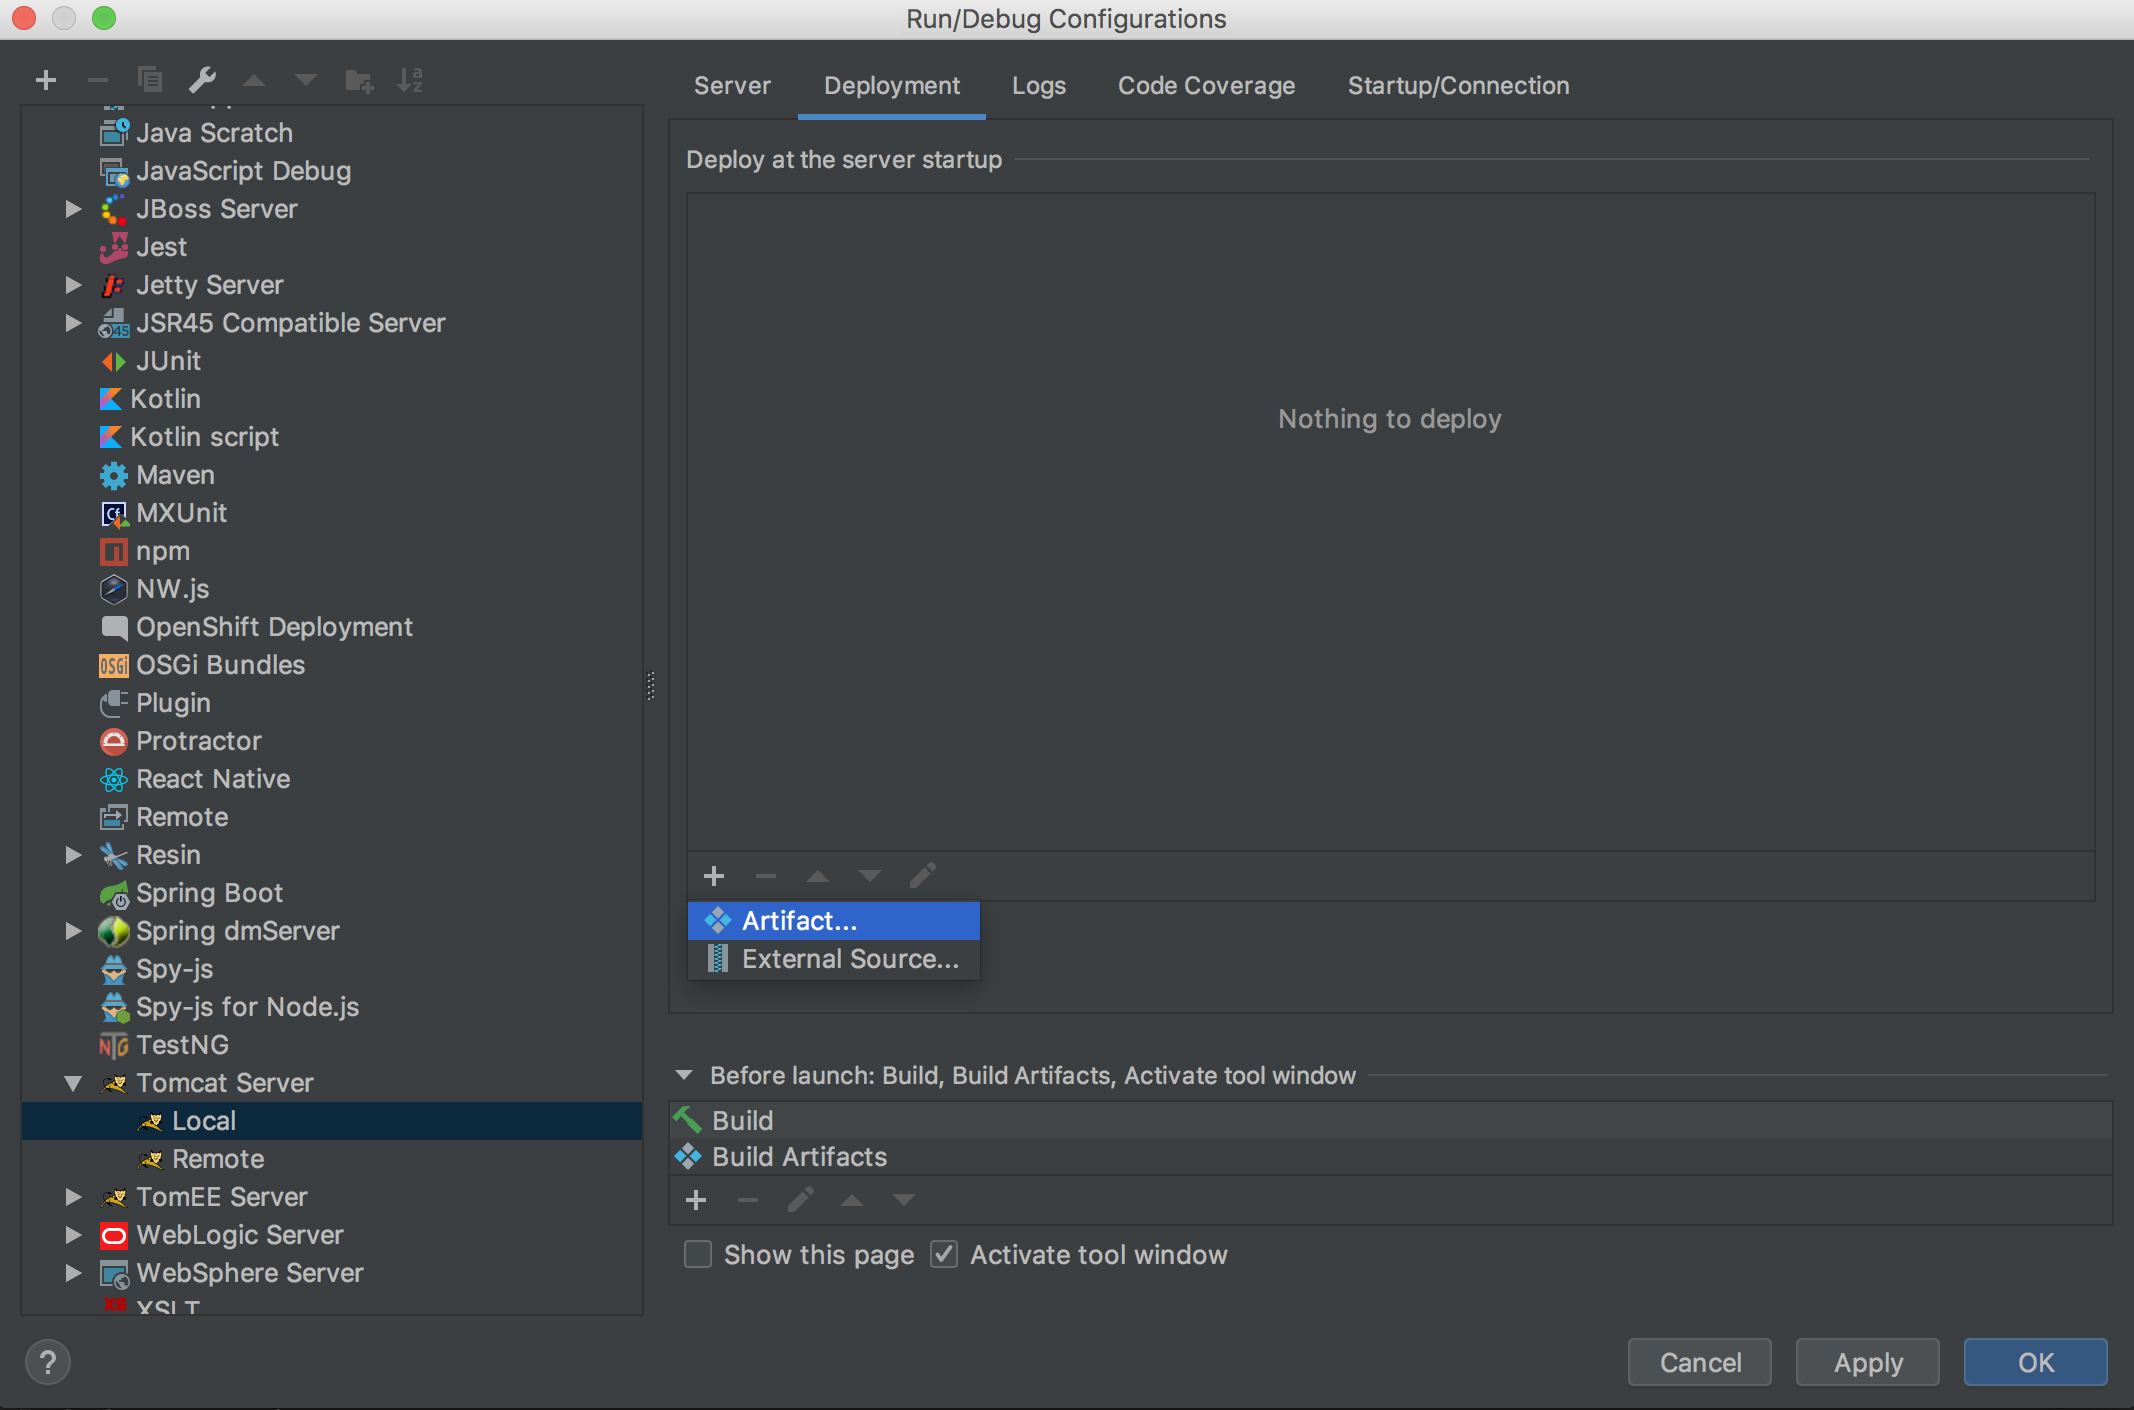The image size is (2134, 1410).
Task: Click the add new configuration plus icon
Action: pyautogui.click(x=46, y=80)
